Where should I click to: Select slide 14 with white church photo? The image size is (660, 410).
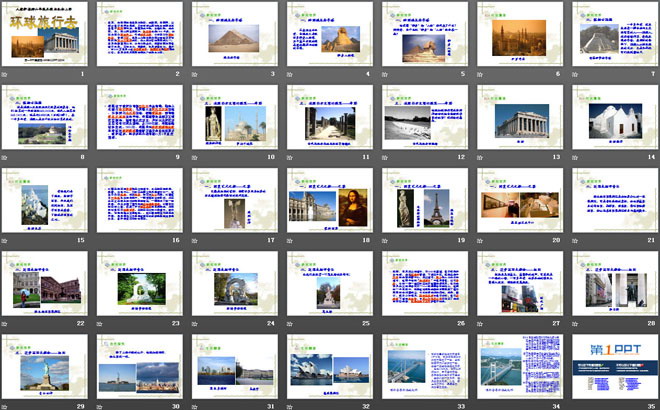click(x=615, y=117)
